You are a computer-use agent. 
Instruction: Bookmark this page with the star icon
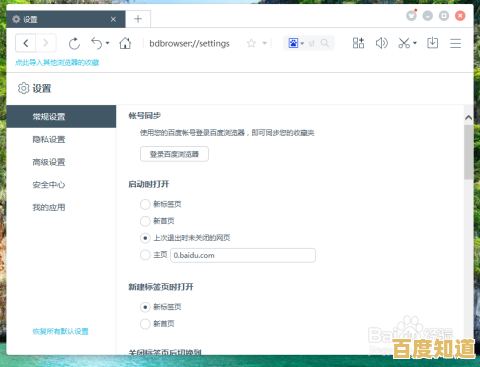pyautogui.click(x=251, y=43)
